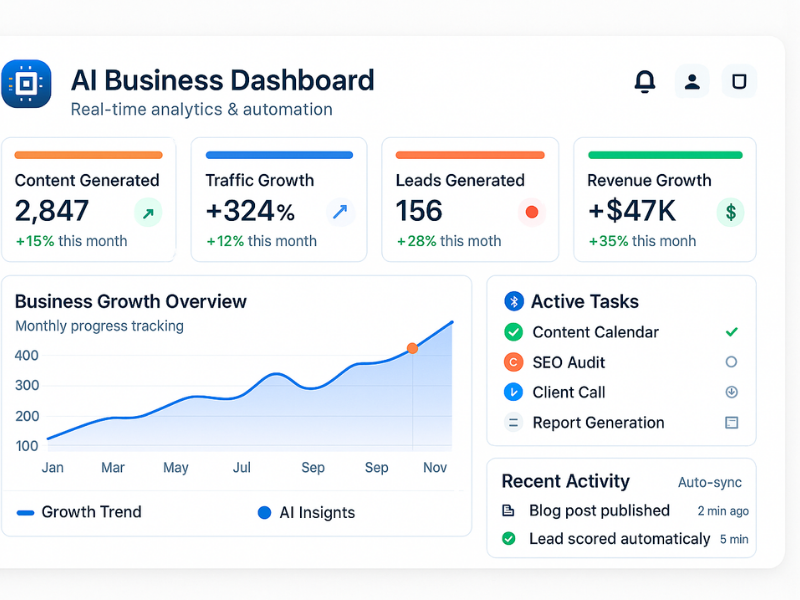Select the orange data point on the chart

[412, 348]
